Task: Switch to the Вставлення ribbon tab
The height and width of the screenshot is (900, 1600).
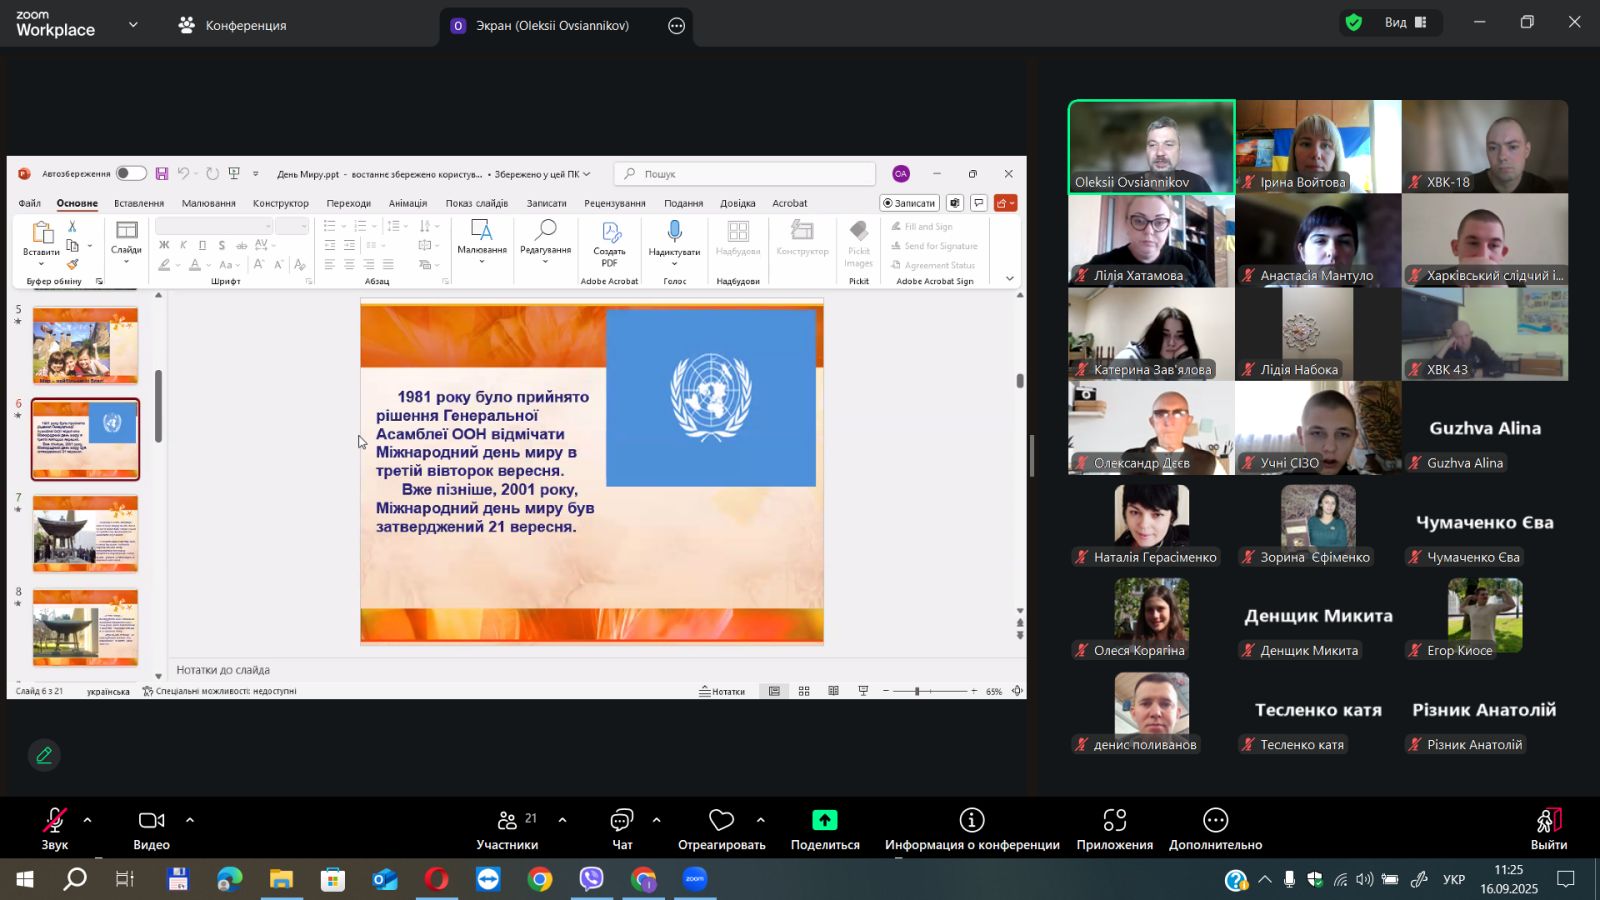Action: point(139,203)
